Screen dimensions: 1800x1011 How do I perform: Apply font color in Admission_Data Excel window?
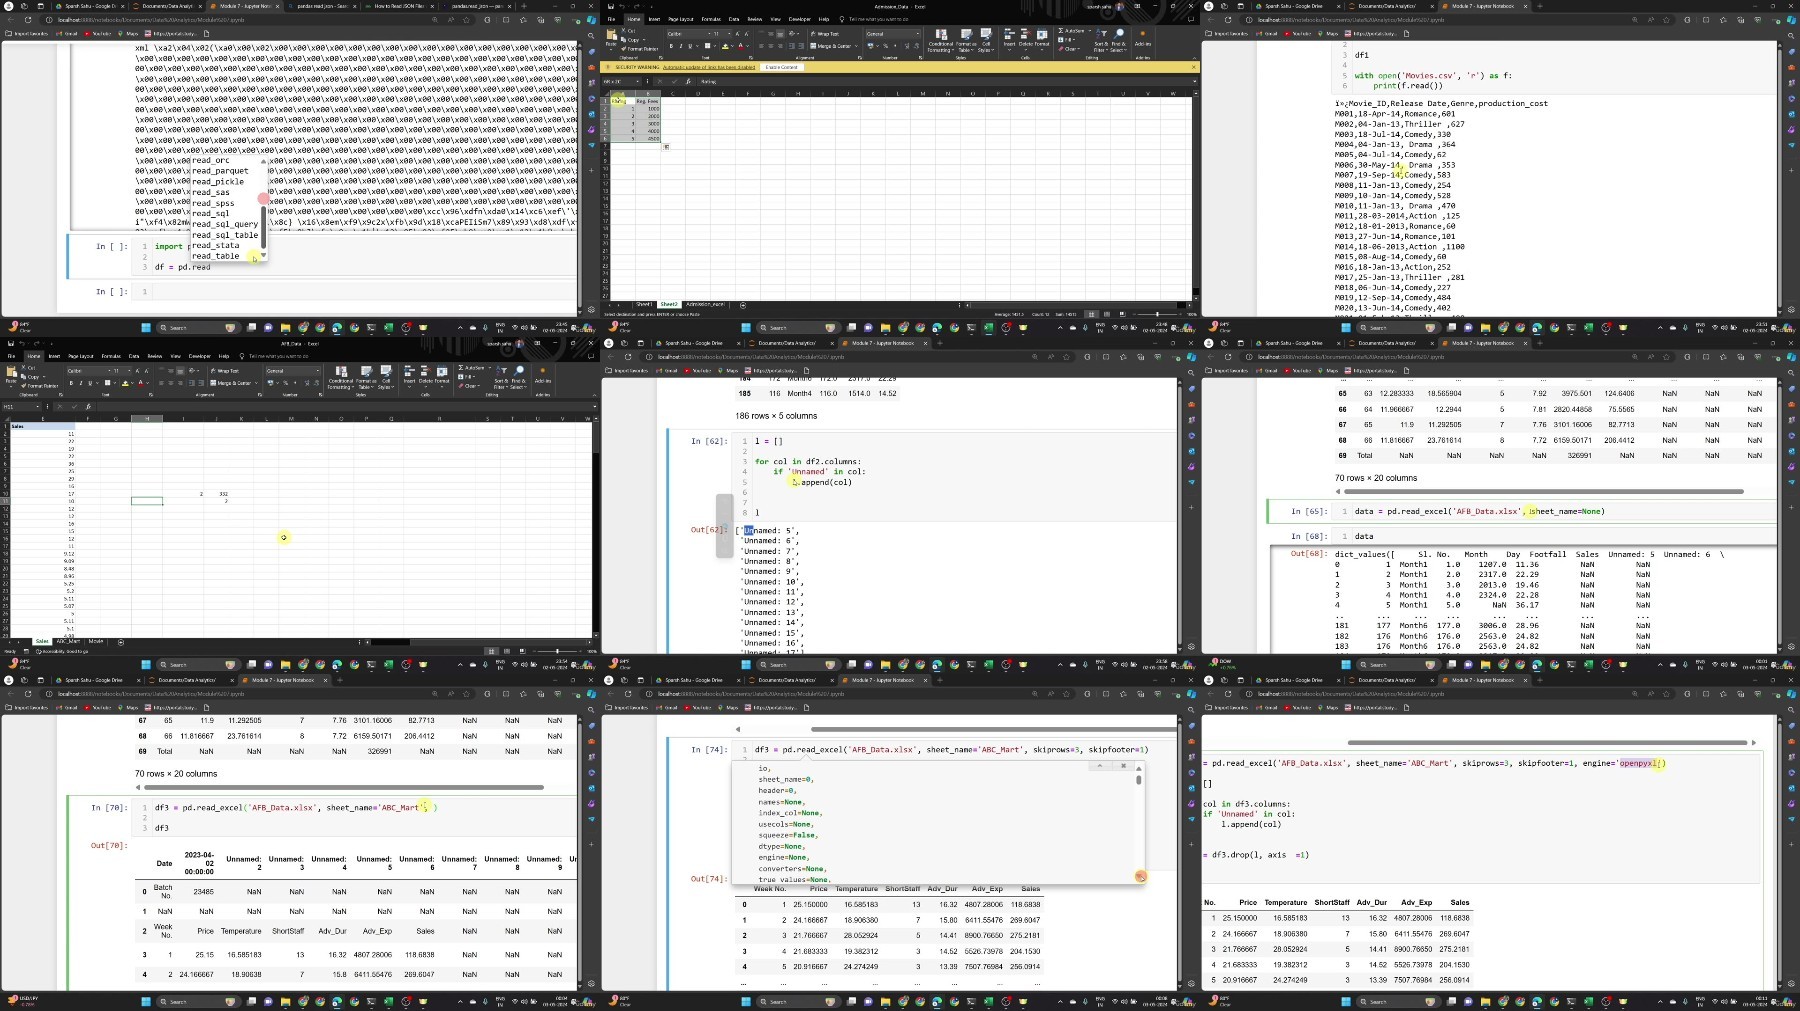[x=741, y=46]
